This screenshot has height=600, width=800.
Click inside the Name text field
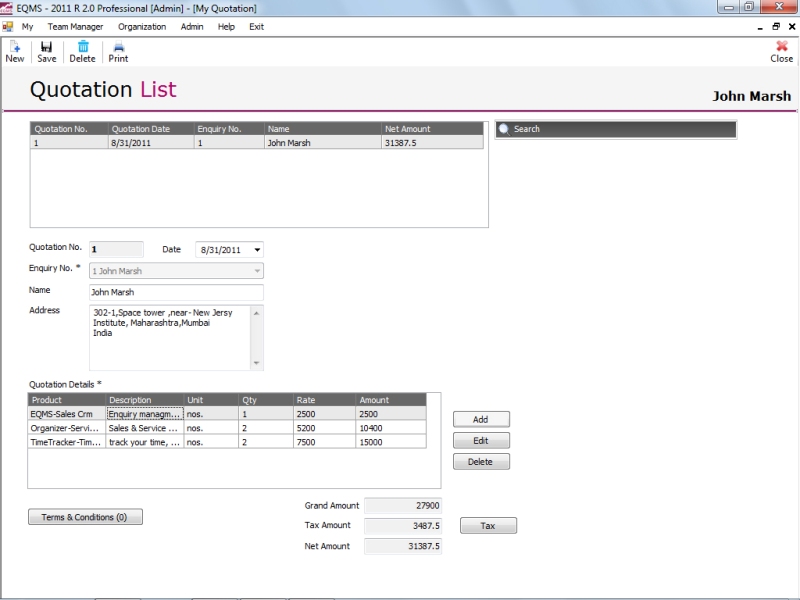(175, 292)
